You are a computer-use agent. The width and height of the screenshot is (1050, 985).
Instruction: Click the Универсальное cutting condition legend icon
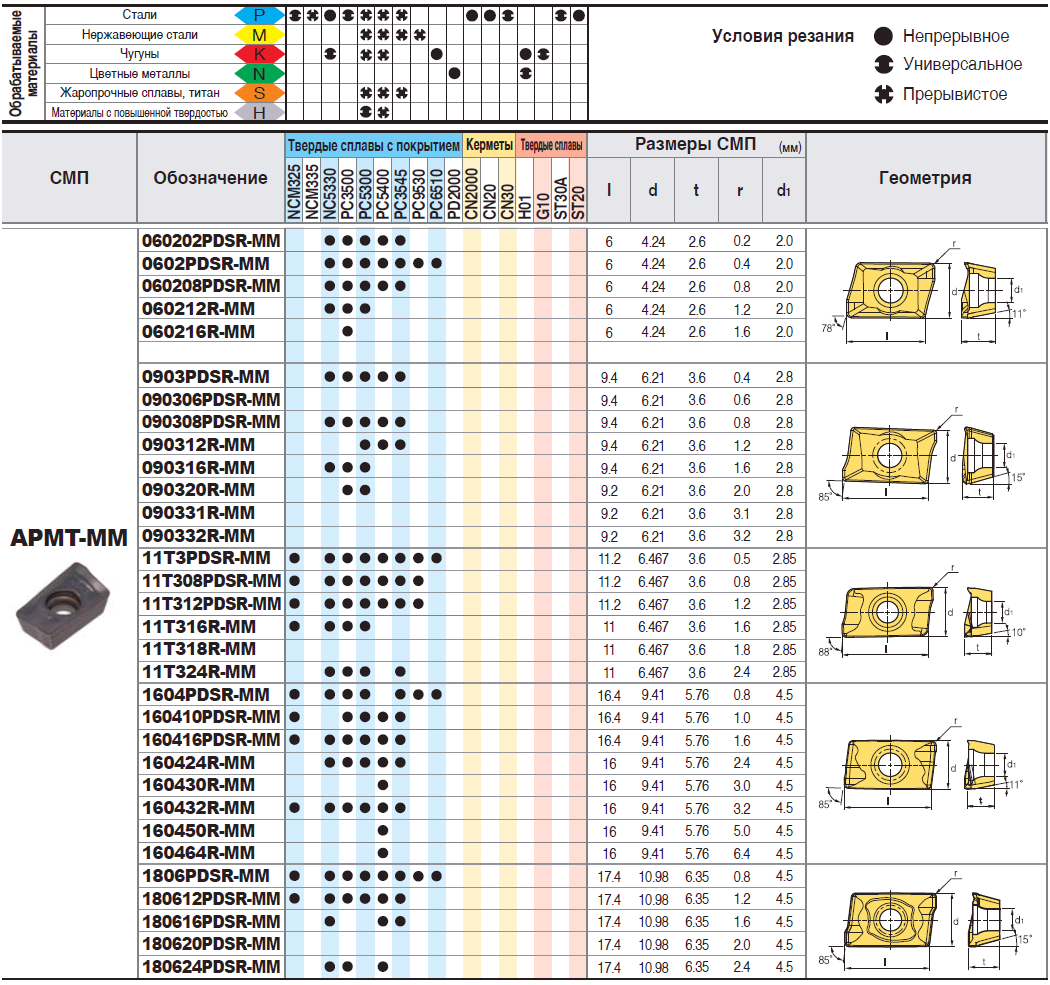883,65
